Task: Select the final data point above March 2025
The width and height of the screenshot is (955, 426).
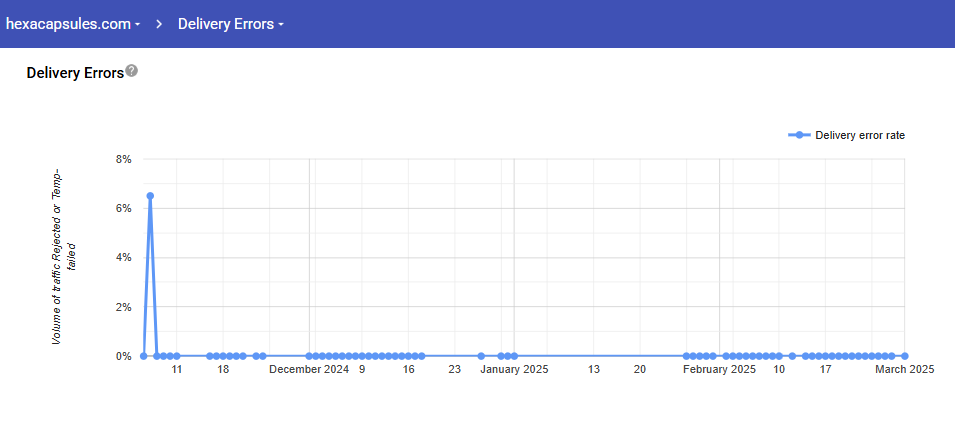Action: 904,356
